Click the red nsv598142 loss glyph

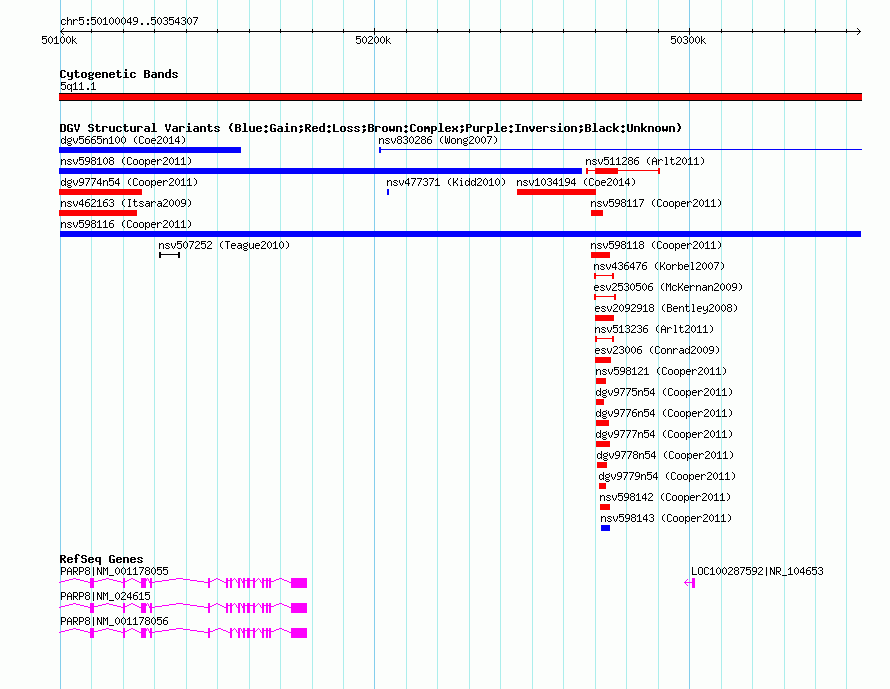point(605,507)
